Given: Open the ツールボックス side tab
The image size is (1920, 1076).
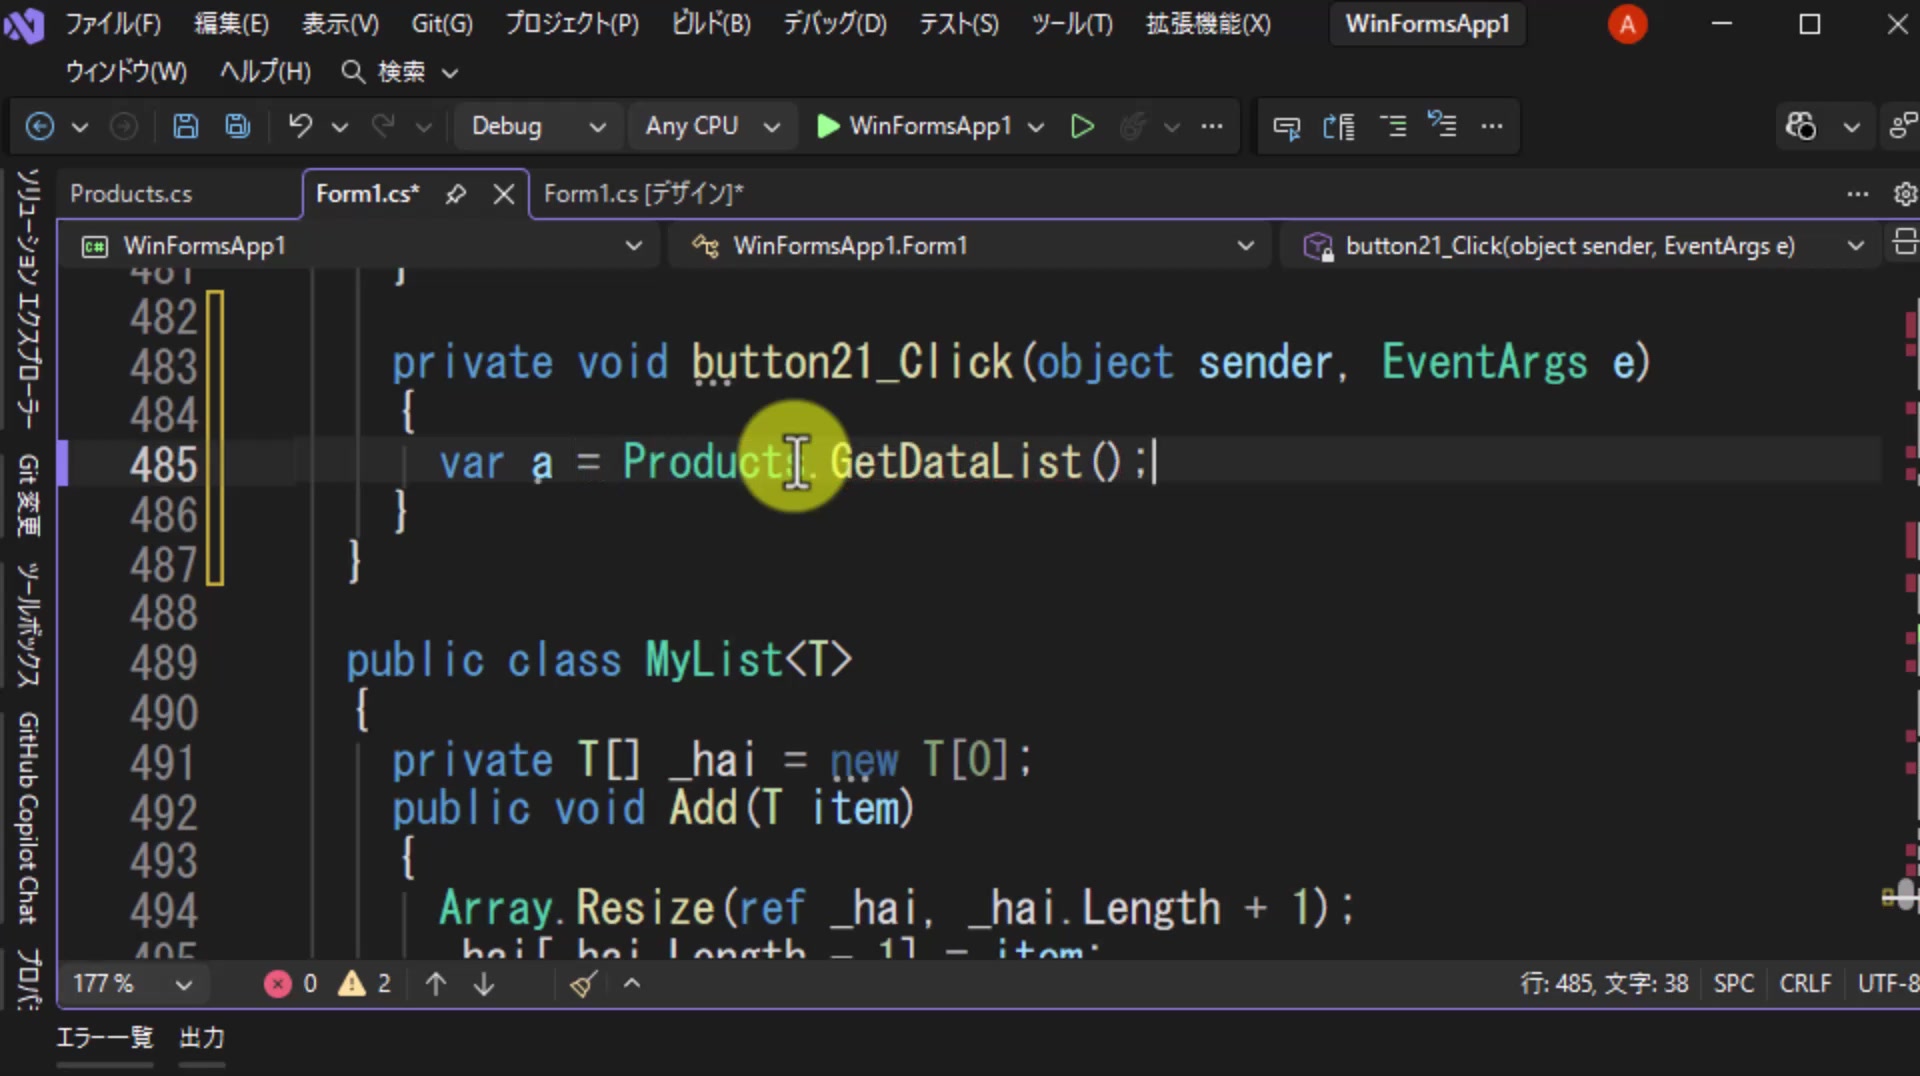Looking at the screenshot, I should point(28,626).
